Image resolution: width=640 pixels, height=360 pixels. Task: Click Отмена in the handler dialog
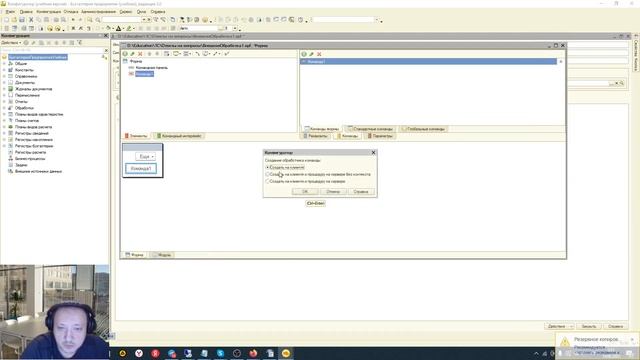pos(333,191)
